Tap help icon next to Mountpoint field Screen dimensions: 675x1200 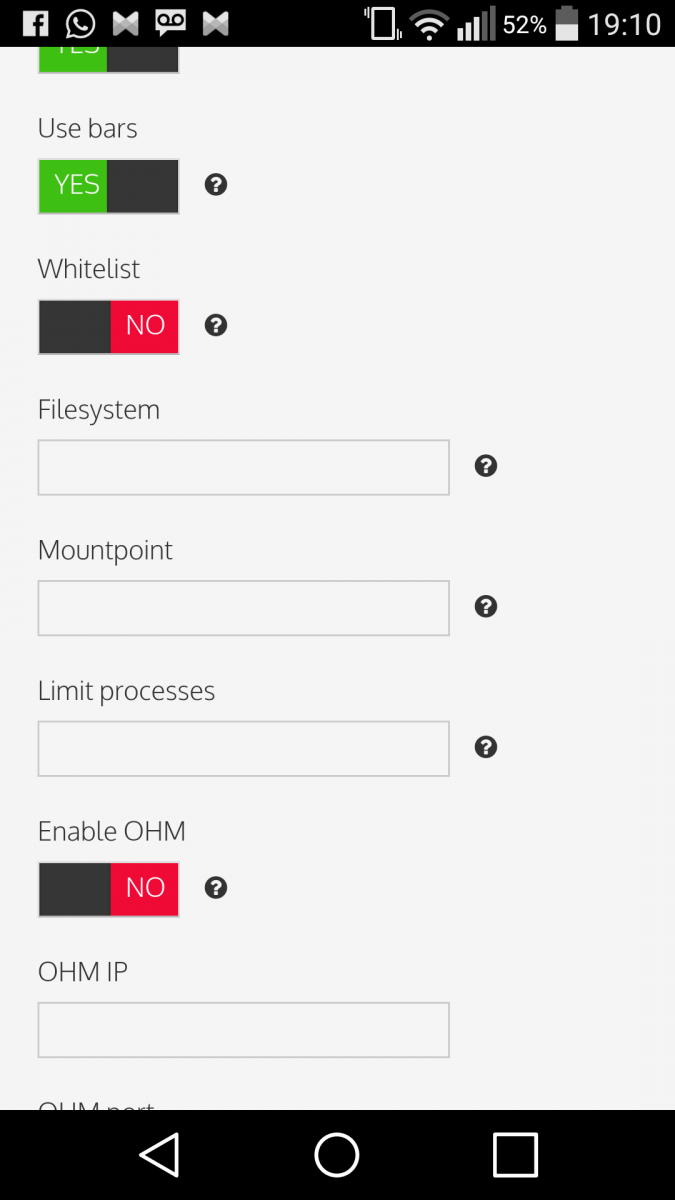click(486, 607)
